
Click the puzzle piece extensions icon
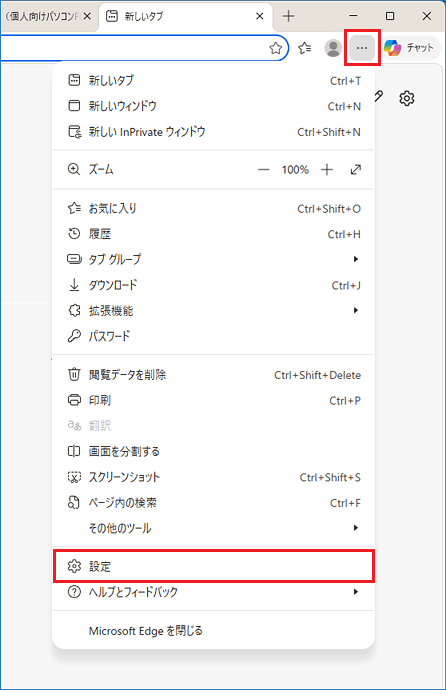pos(74,311)
